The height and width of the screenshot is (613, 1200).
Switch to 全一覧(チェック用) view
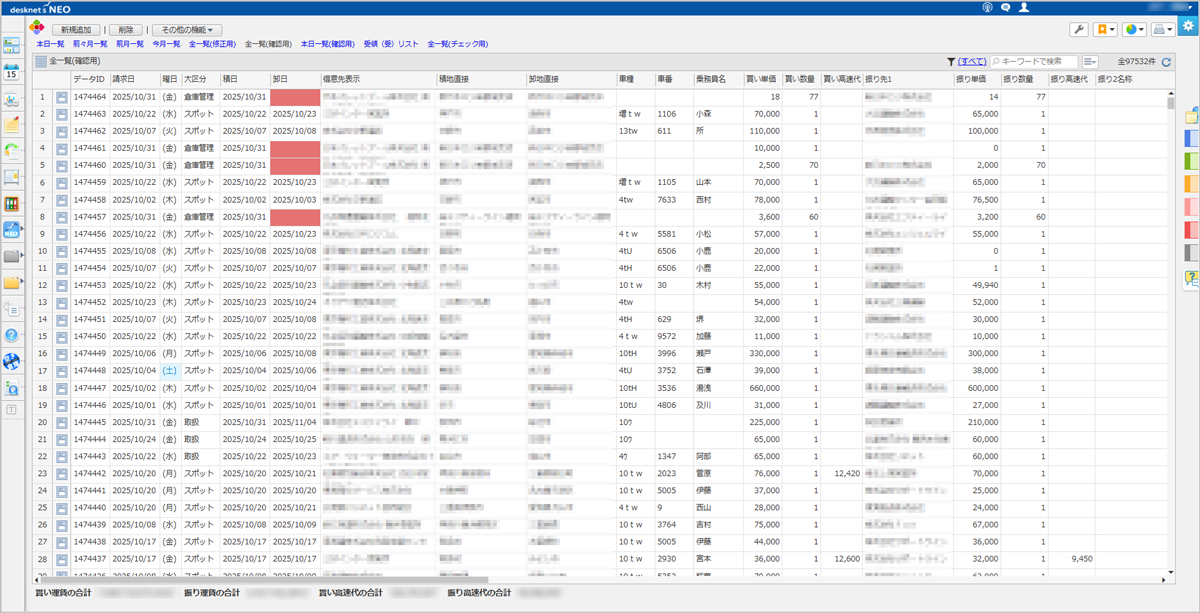click(457, 44)
